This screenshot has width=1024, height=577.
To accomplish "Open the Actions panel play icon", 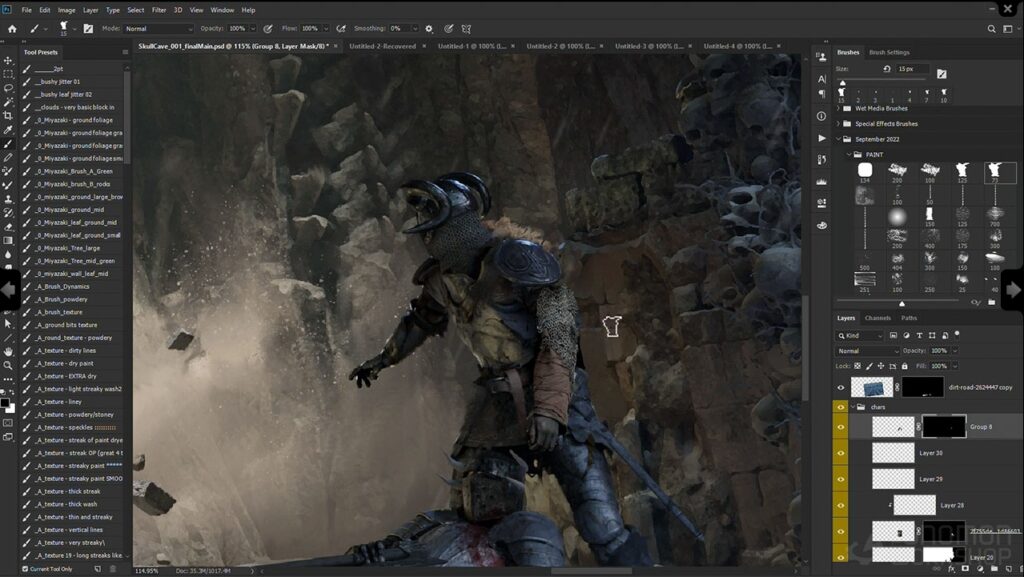I will click(822, 138).
